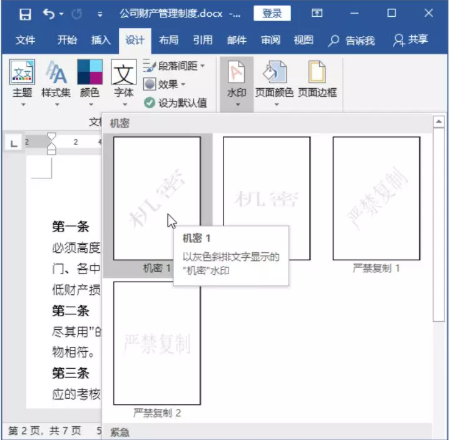Open the 颜色 theme colors palette

tap(90, 72)
